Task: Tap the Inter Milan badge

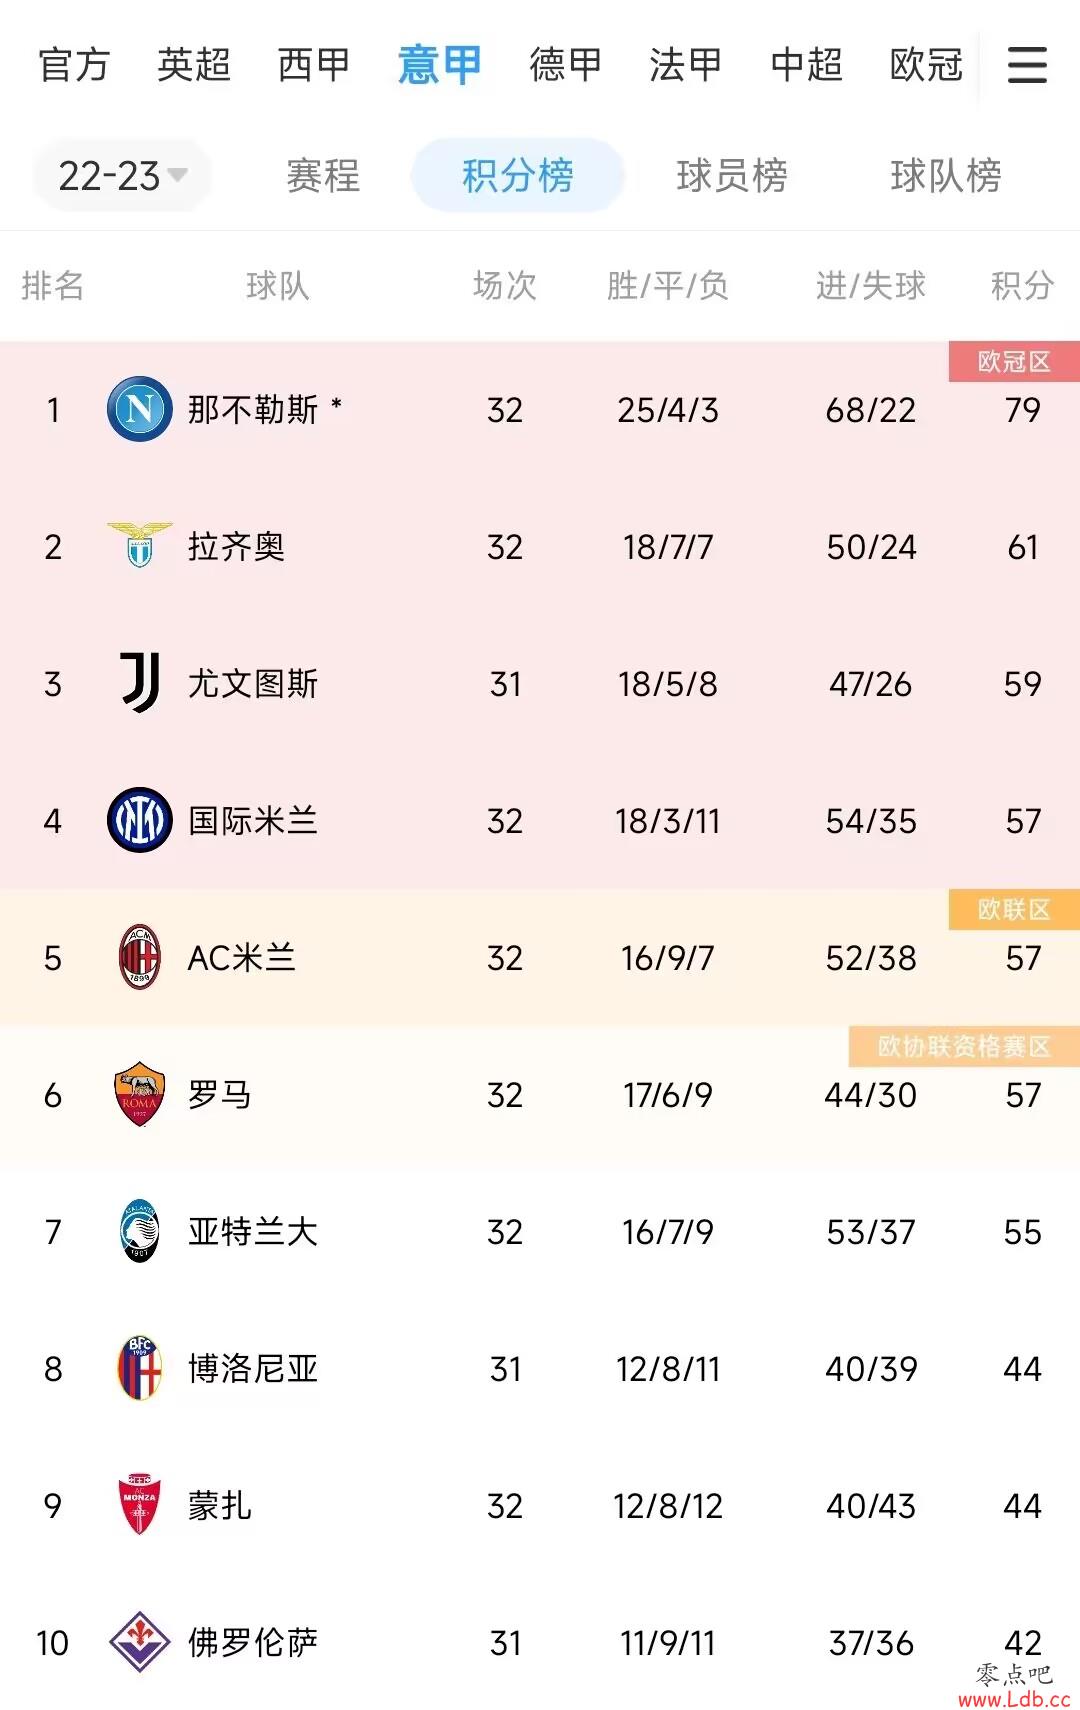Action: coord(140,820)
